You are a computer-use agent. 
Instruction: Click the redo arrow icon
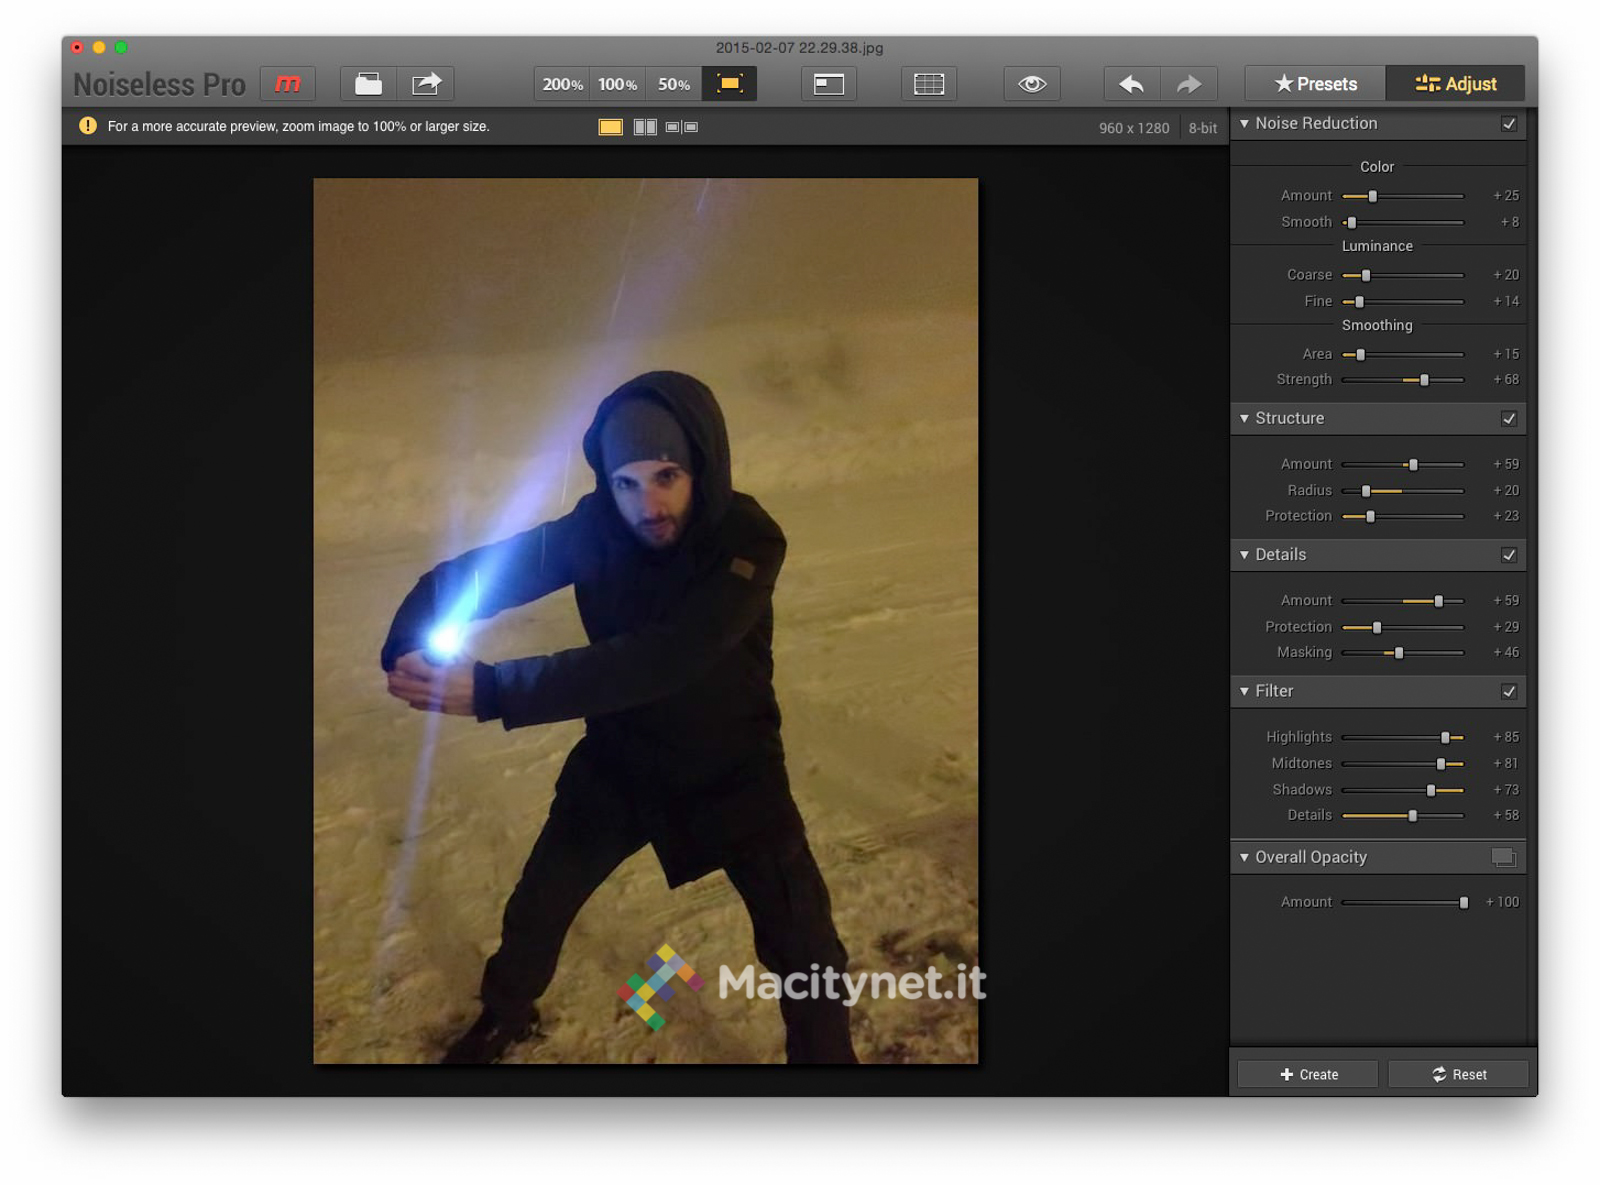point(1188,84)
